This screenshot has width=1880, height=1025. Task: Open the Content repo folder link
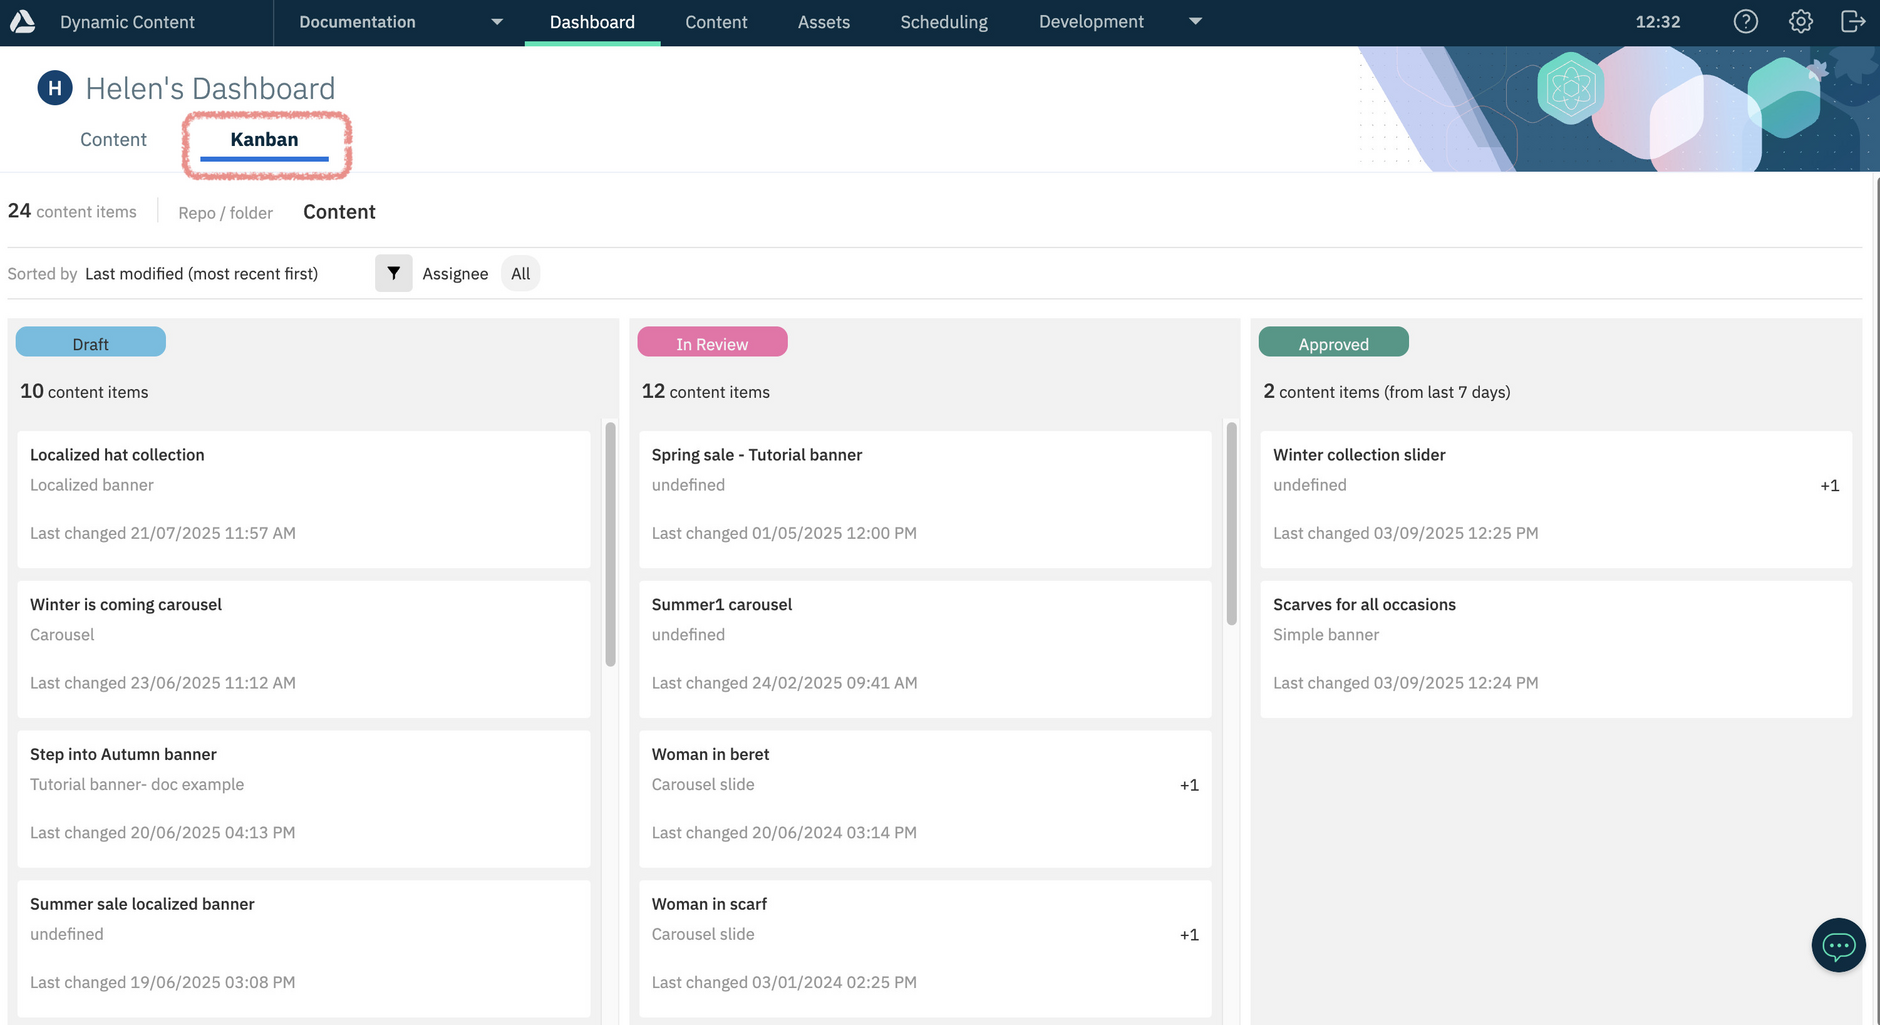click(x=339, y=212)
